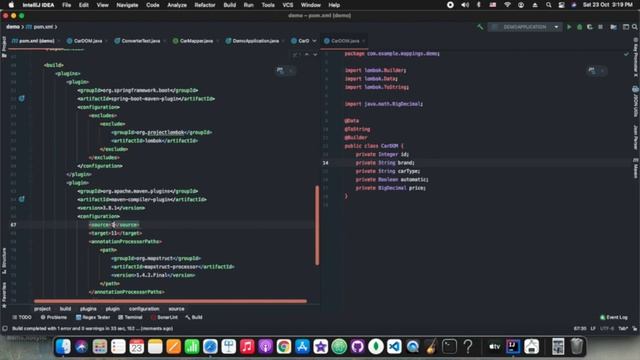
Task: Open the Structure tool window strip
Action: point(4,261)
